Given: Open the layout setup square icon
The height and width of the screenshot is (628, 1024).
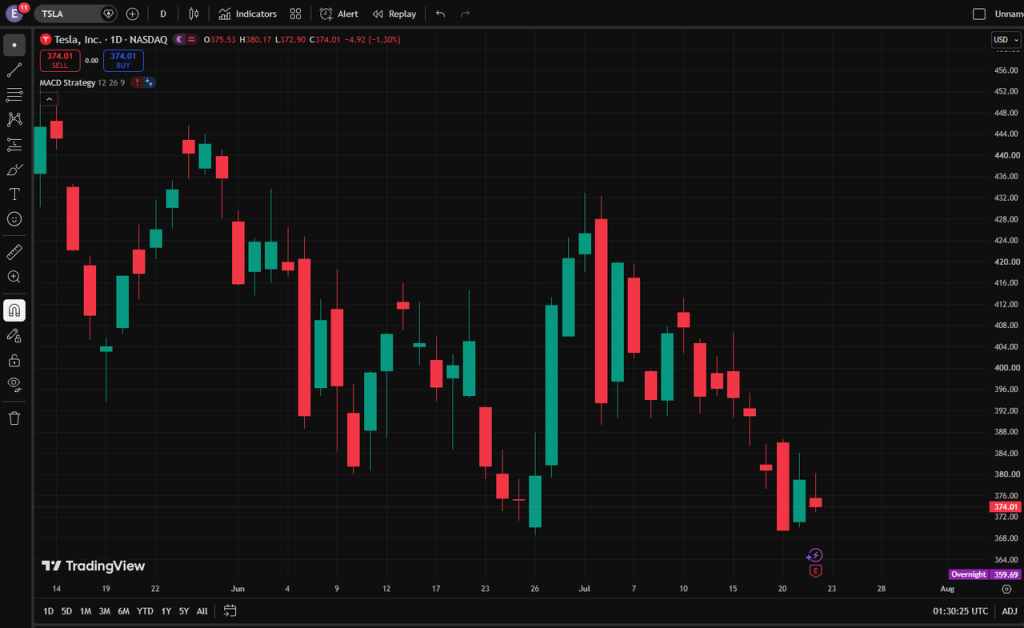Looking at the screenshot, I should 979,14.
